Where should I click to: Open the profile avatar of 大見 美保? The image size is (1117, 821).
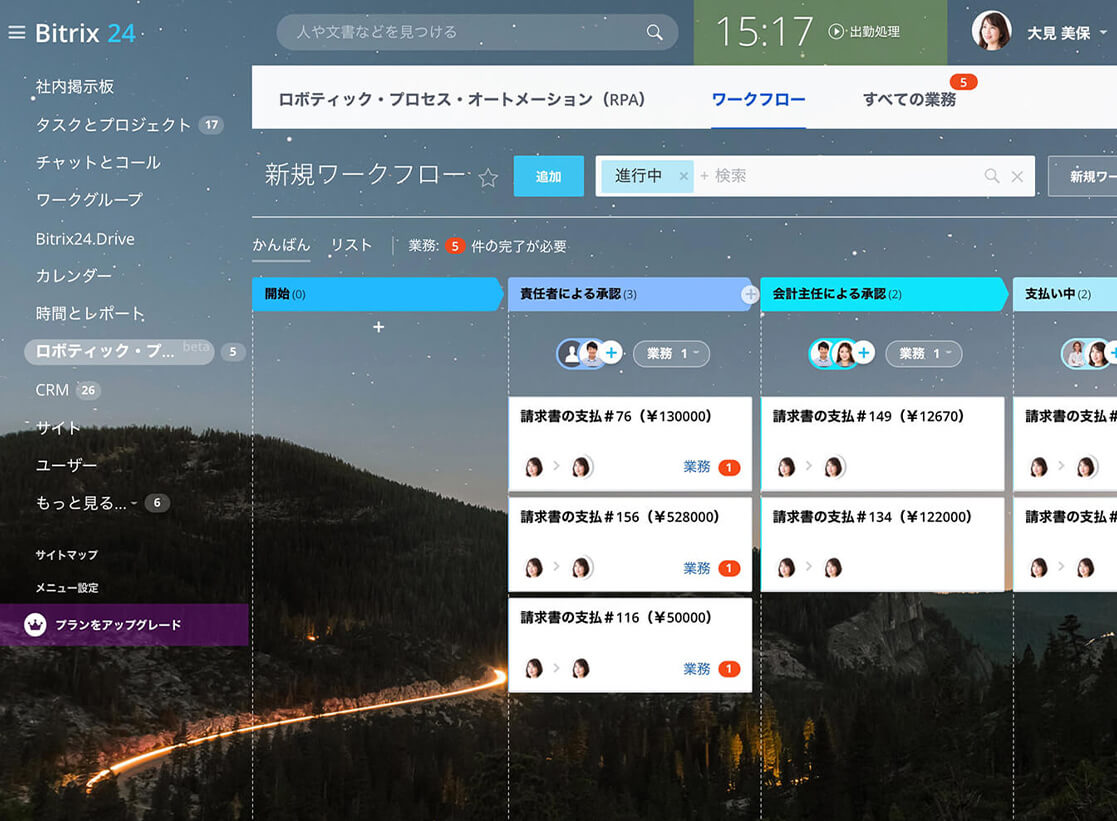[991, 31]
